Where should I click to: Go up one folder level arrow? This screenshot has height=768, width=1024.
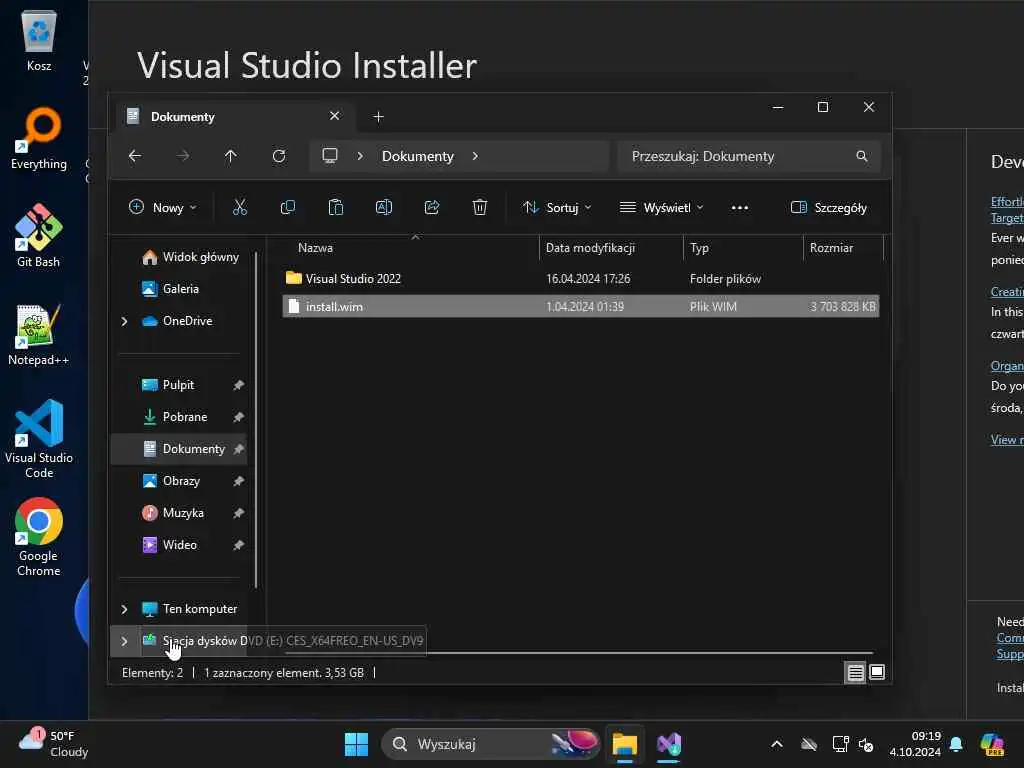231,156
